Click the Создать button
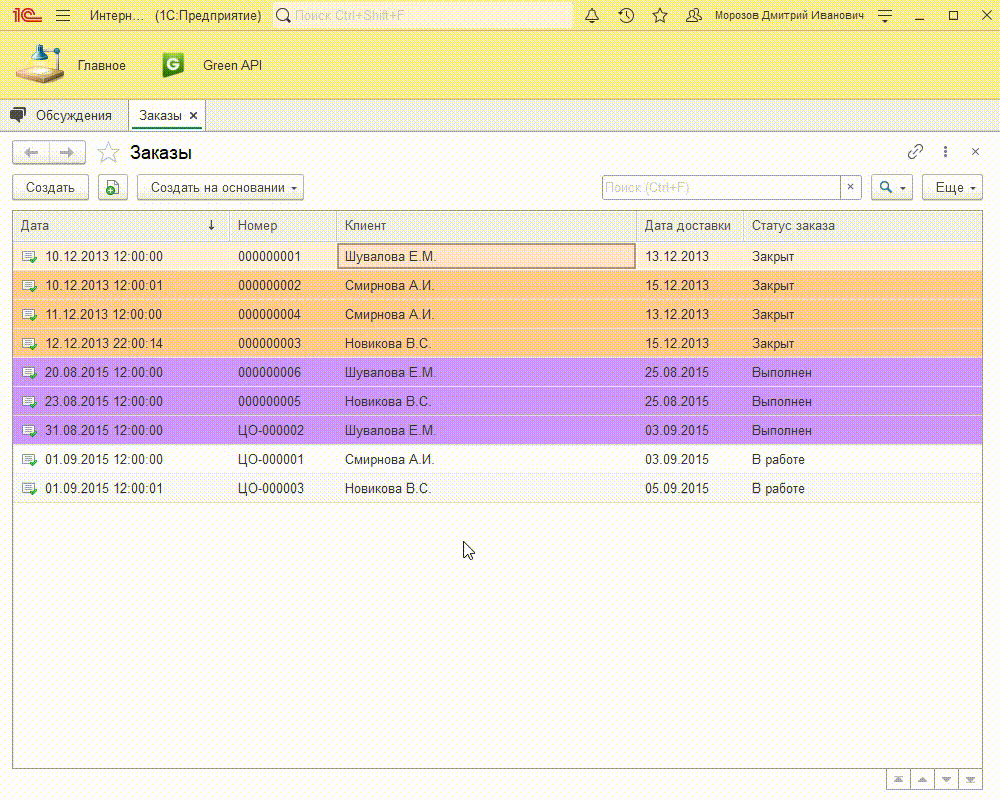The width and height of the screenshot is (1000, 800). pyautogui.click(x=50, y=187)
